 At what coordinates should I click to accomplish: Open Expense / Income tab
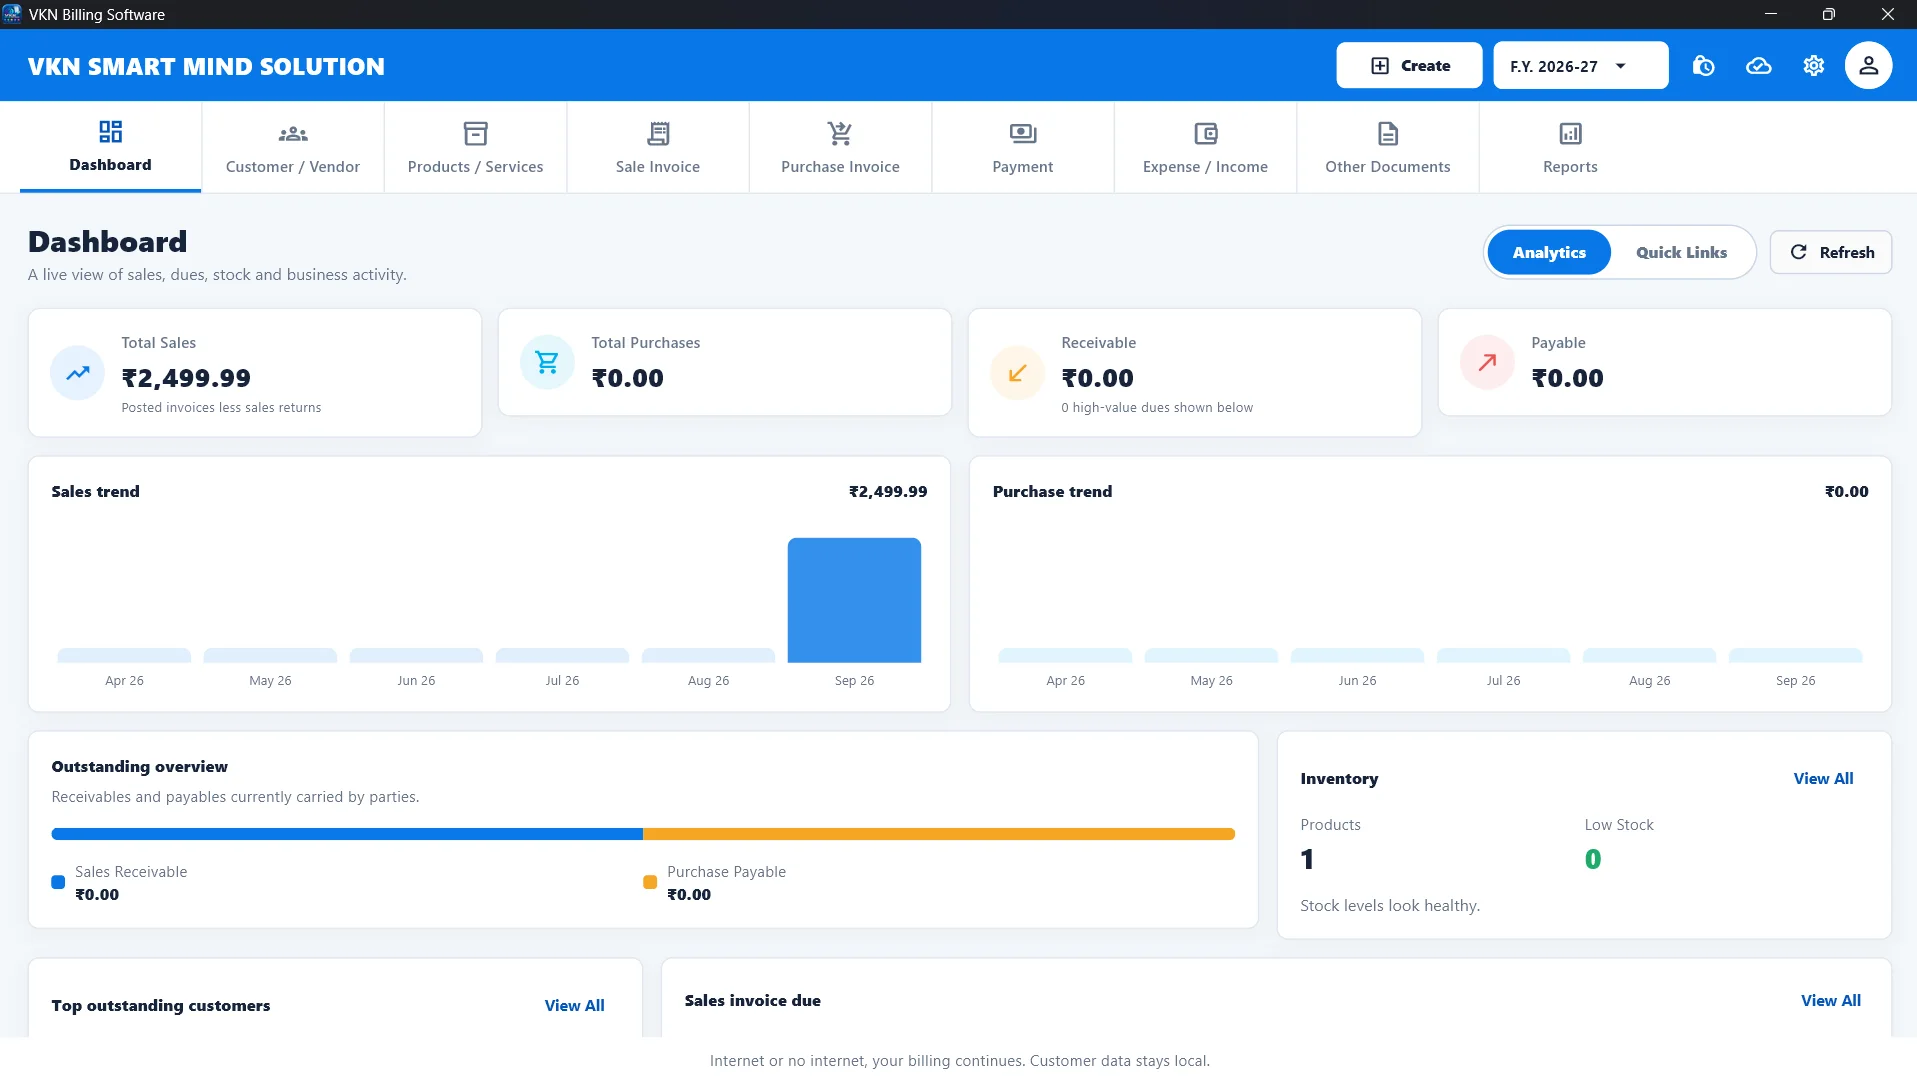(1205, 147)
